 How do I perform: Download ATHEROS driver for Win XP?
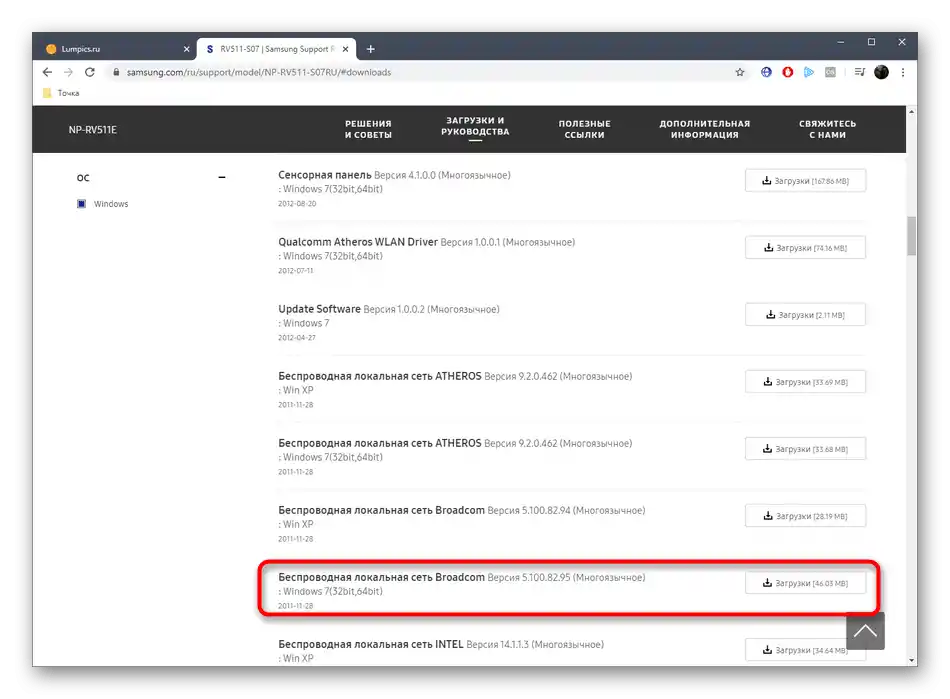pyautogui.click(x=805, y=382)
